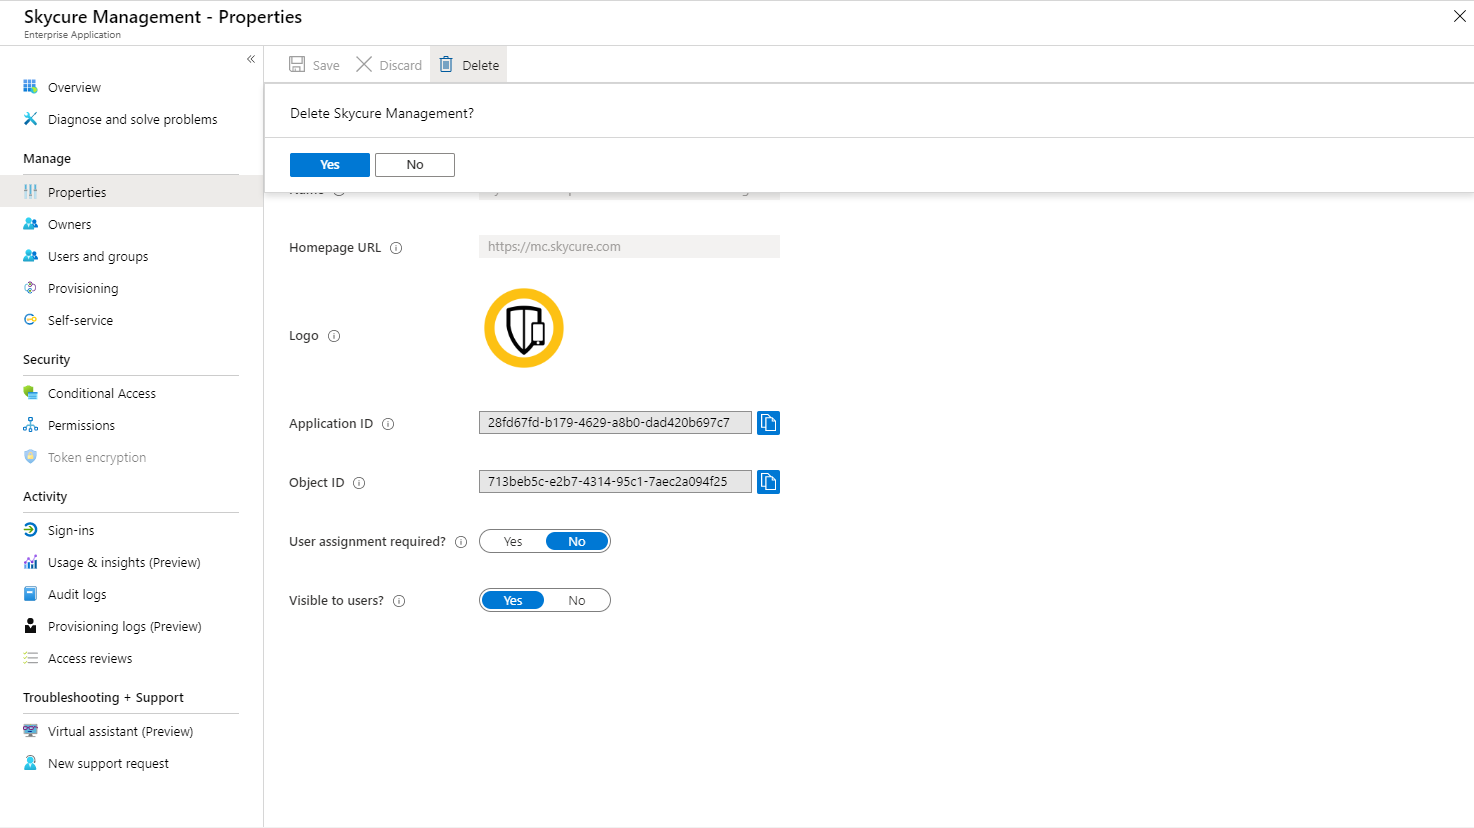
Task: Copy the Application ID to clipboard
Action: 768,423
